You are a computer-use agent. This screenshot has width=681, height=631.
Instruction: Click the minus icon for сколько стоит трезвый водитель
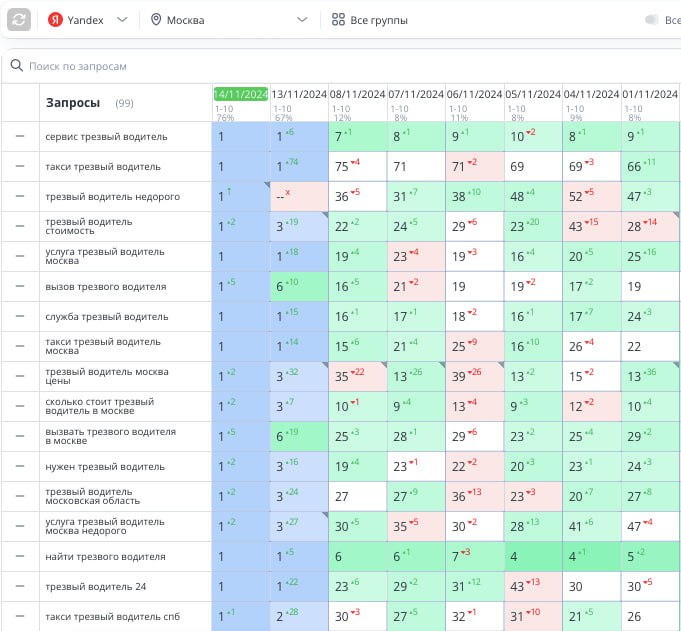[20, 406]
